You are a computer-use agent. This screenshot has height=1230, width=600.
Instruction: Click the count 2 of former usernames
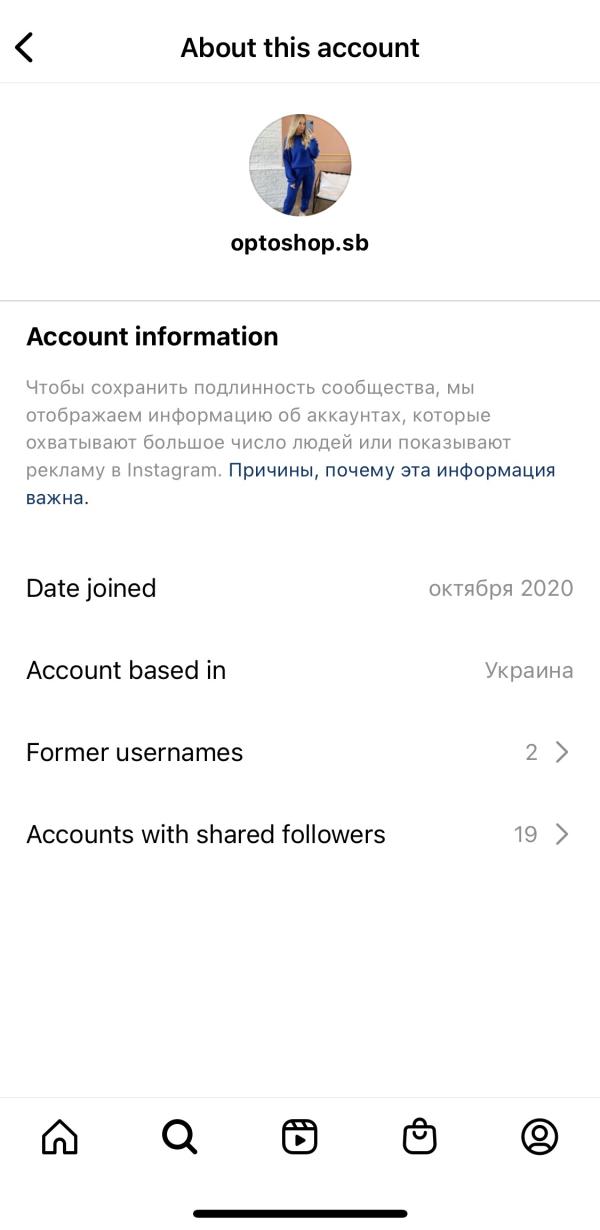[x=532, y=752]
